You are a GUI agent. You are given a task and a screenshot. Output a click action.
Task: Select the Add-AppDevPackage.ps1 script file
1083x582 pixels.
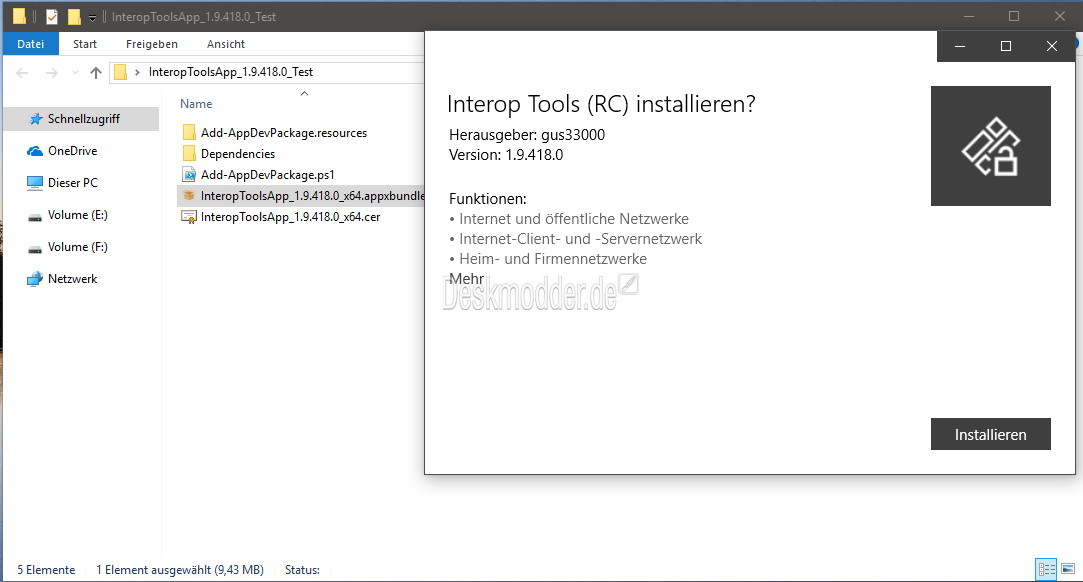tap(259, 175)
